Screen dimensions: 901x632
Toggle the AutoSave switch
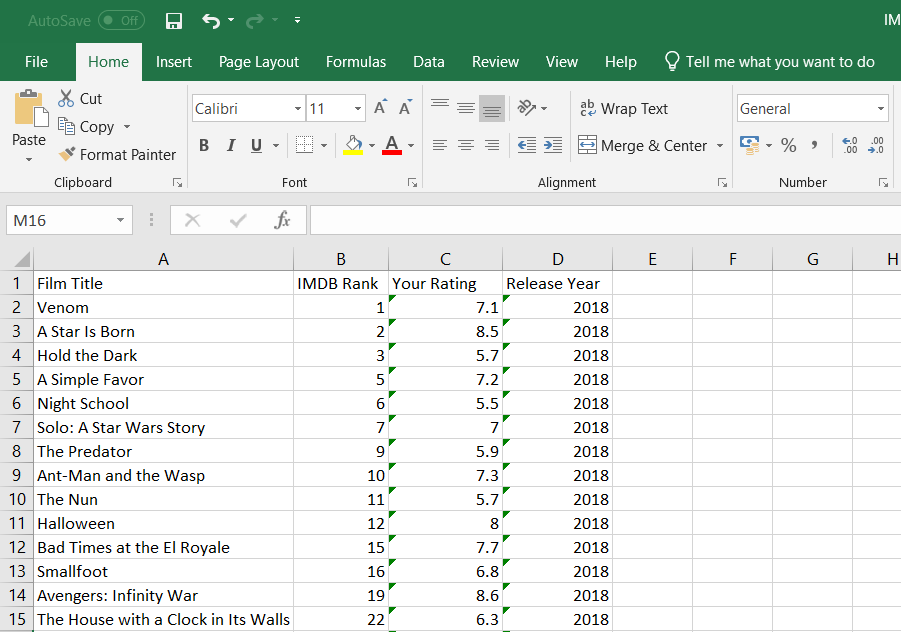tap(121, 21)
